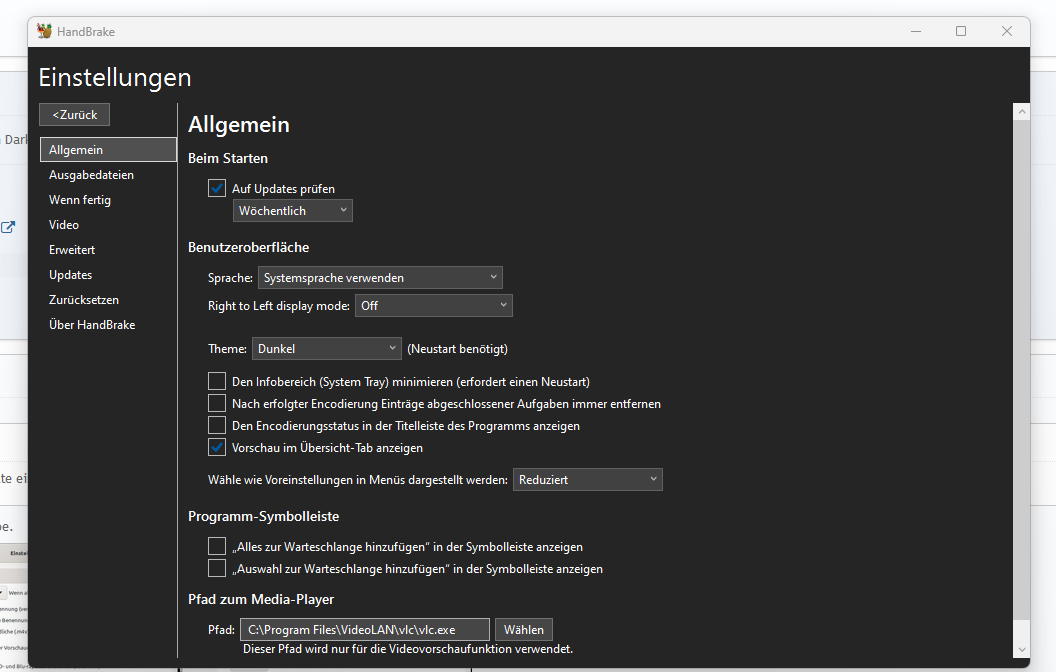Screen dimensions: 1056x672
Task: Toggle 'Auf Updates prüfen' checkbox
Action: pyautogui.click(x=217, y=188)
